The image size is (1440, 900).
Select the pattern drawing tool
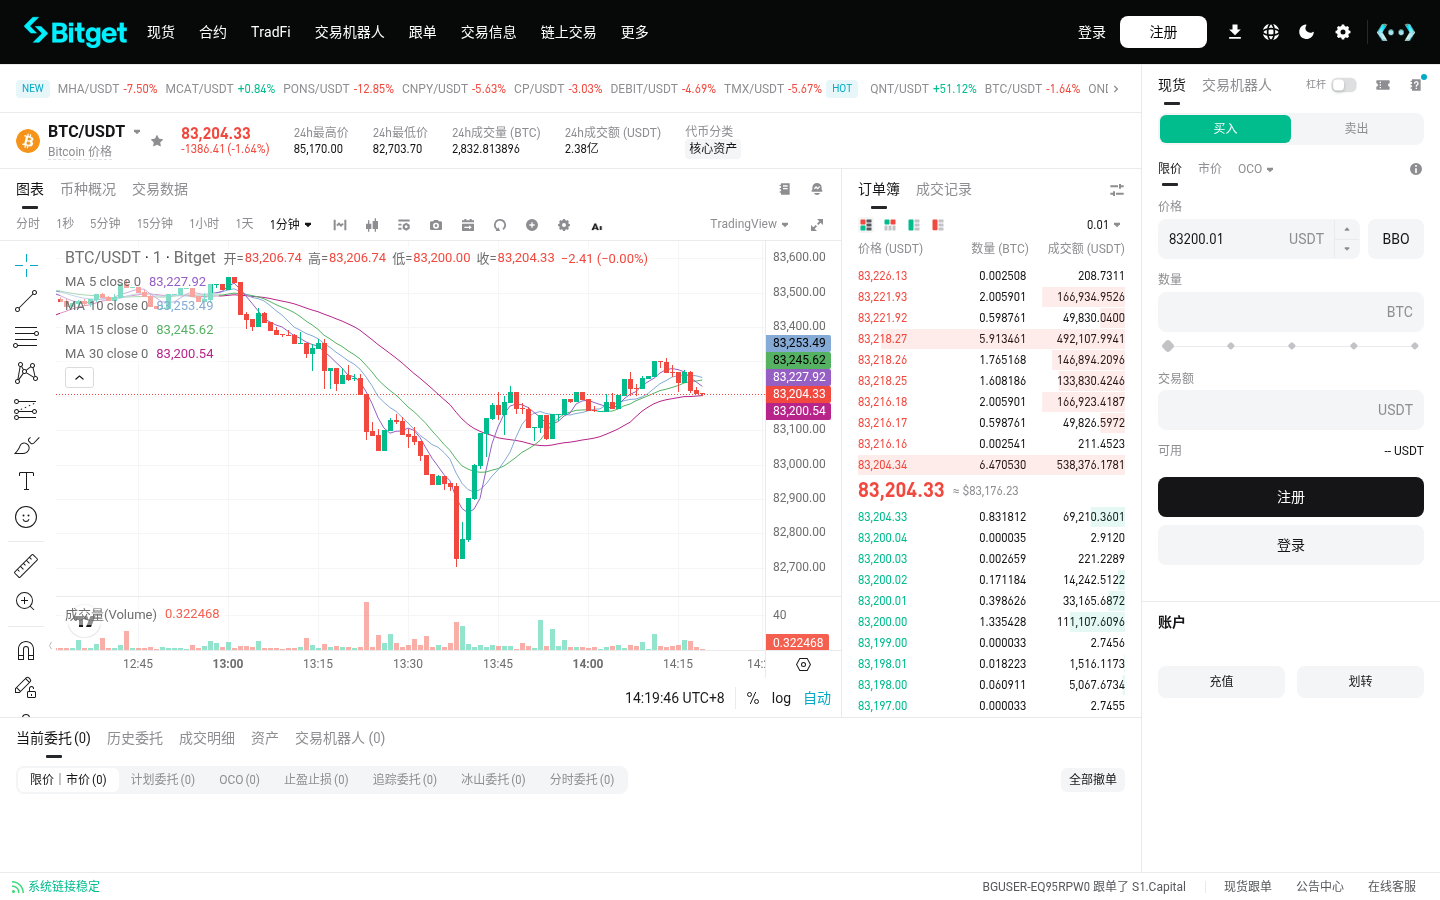pos(26,373)
